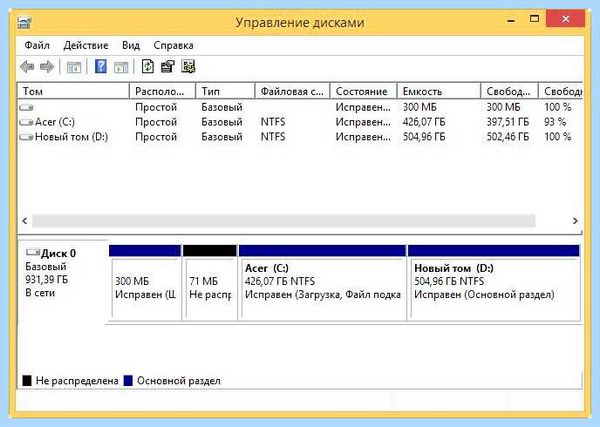Open Help via blue question mark icon

(101, 67)
